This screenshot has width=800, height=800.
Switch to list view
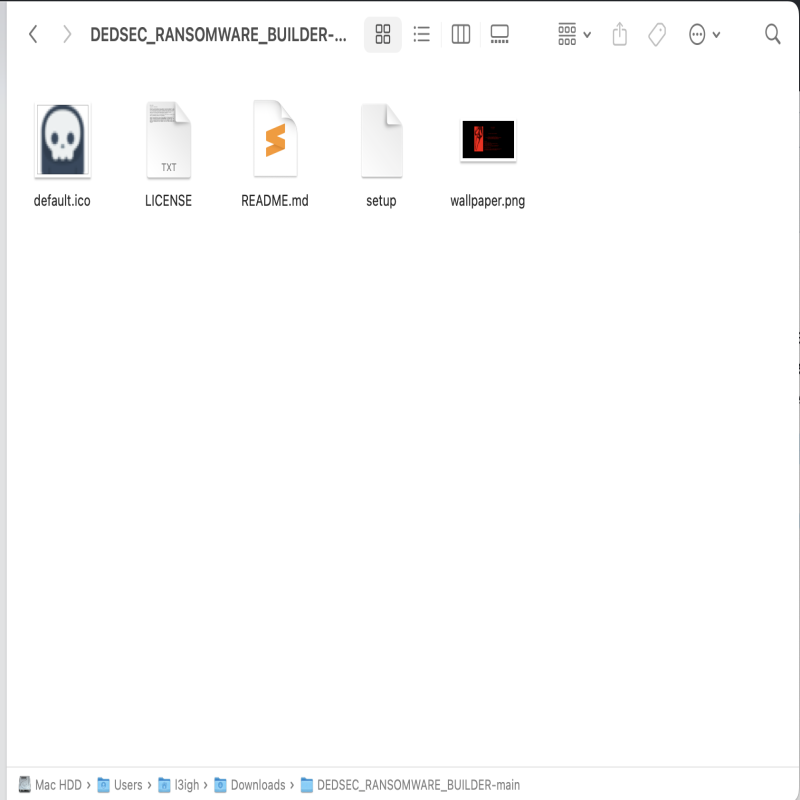coord(421,34)
